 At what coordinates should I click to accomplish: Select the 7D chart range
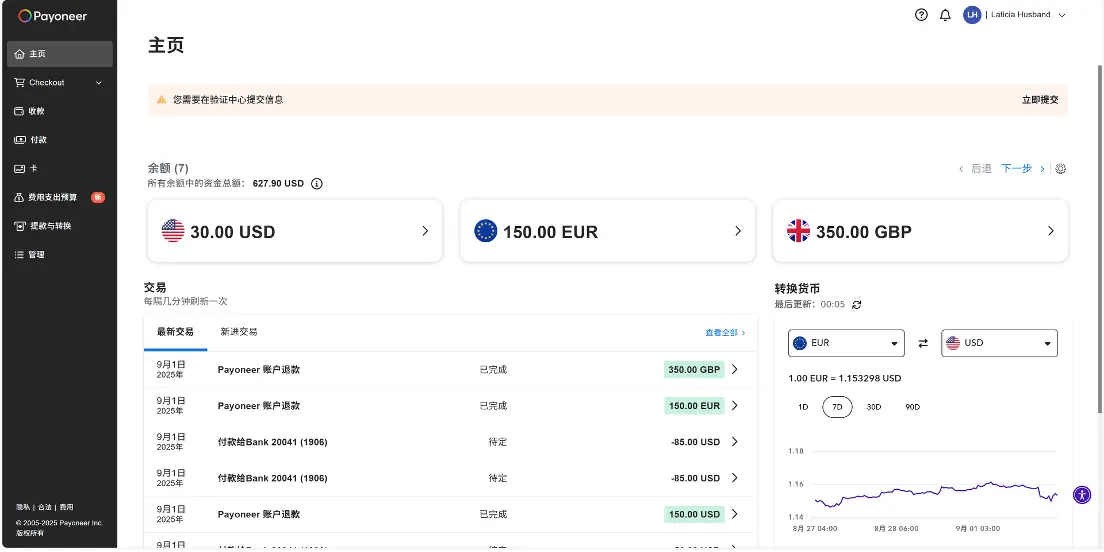point(837,407)
